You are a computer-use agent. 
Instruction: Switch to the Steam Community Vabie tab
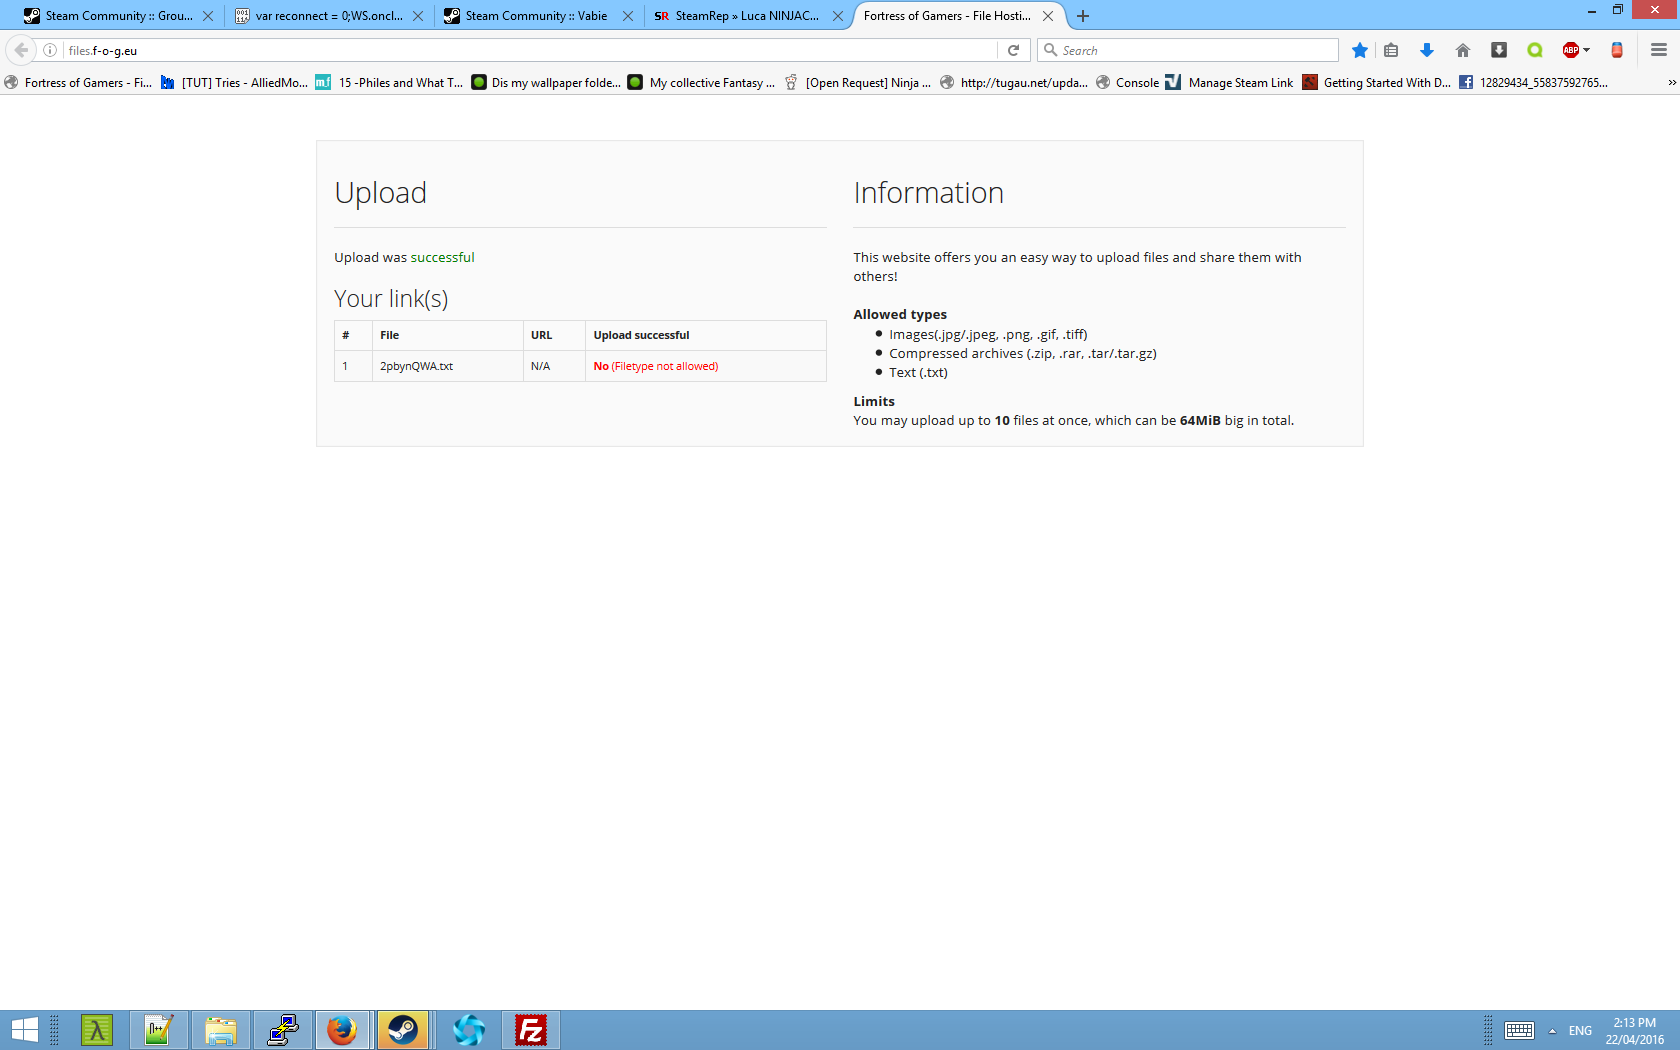pyautogui.click(x=535, y=16)
